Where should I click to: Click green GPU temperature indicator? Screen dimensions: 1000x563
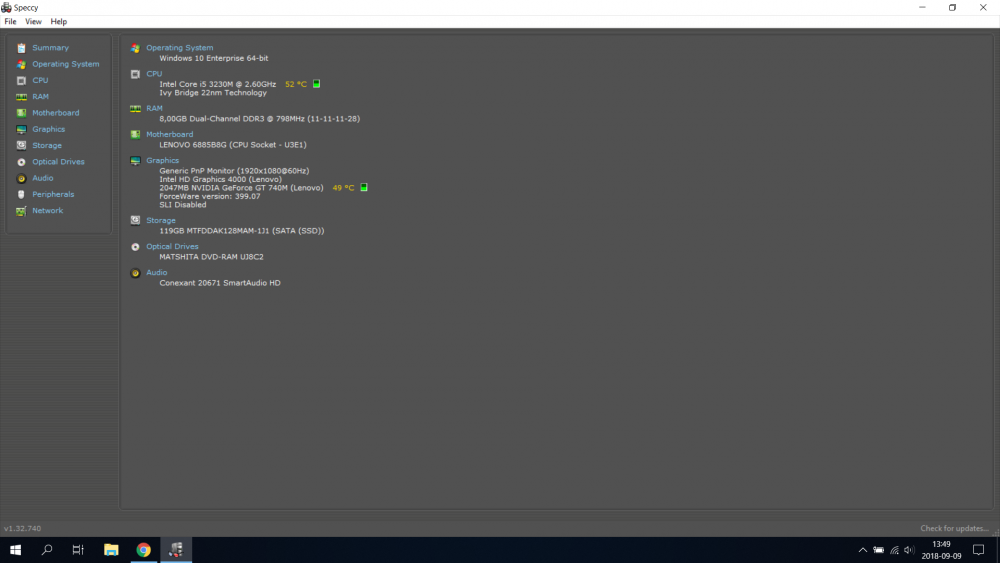[364, 187]
